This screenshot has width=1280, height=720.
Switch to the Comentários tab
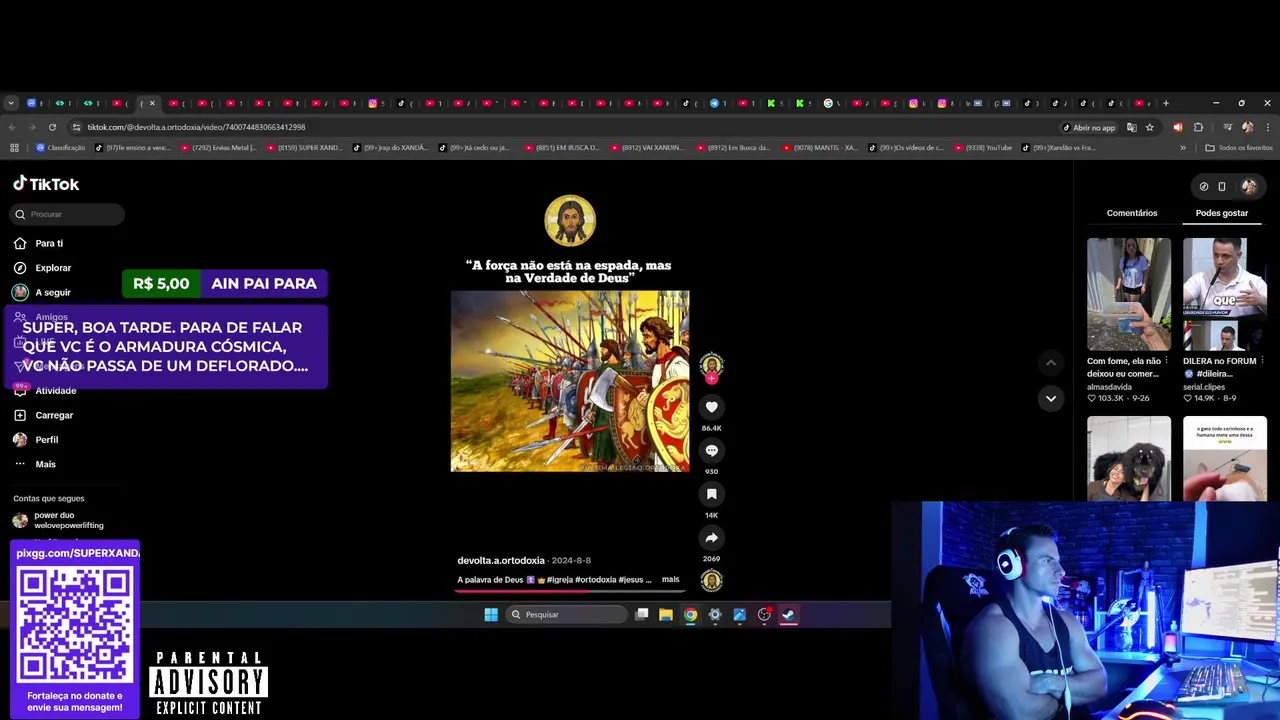point(1132,213)
